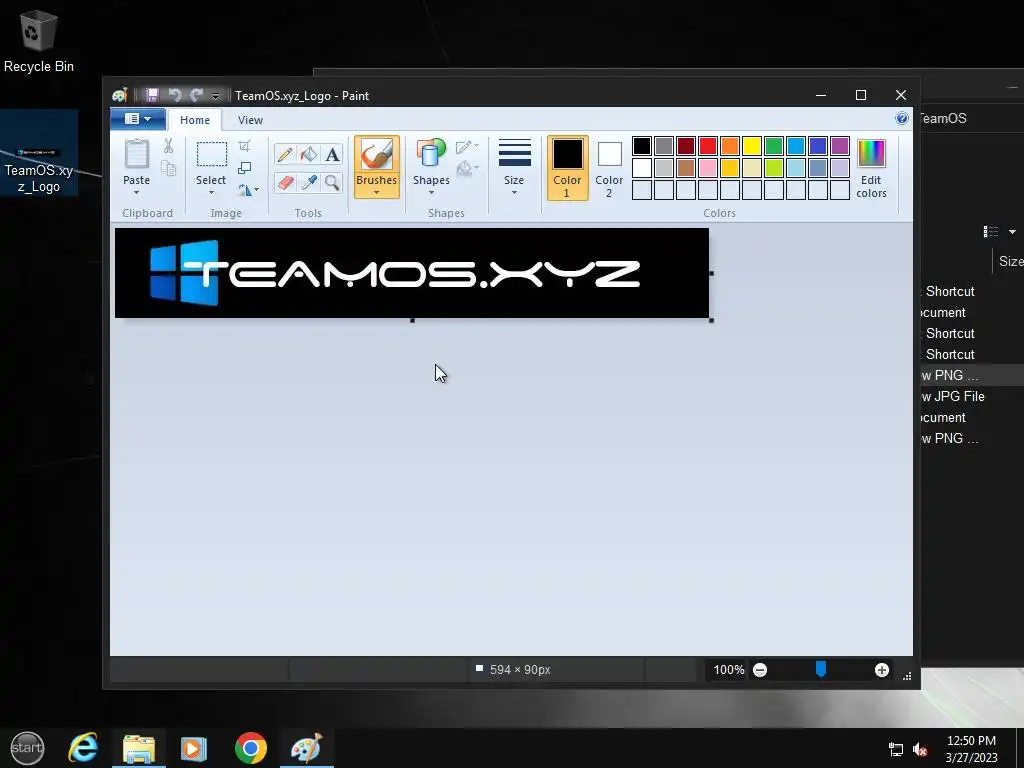
Task: Click the Start button
Action: [27, 748]
